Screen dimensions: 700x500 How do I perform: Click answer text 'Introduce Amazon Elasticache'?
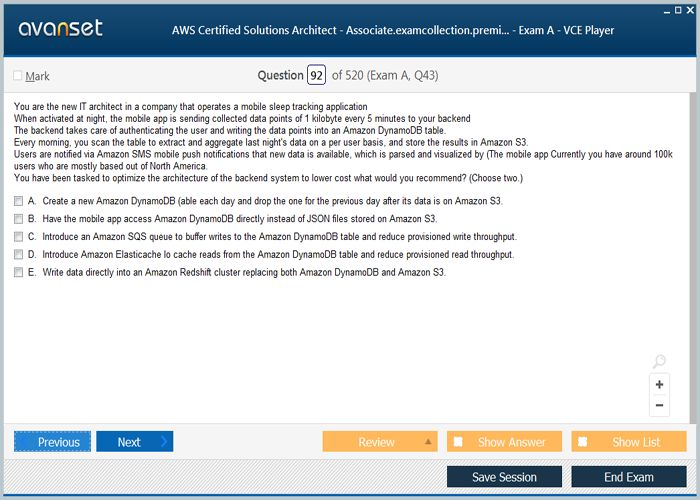pos(102,254)
